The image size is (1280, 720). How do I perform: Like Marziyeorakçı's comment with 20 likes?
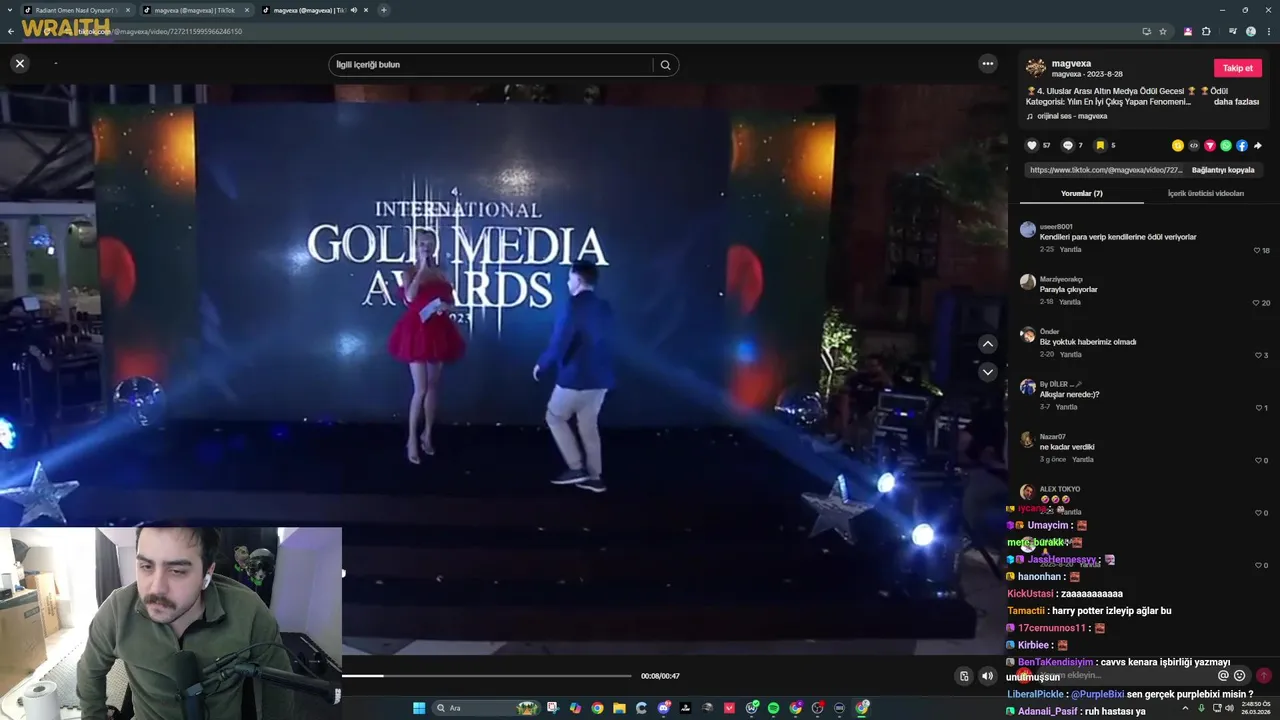tap(1256, 302)
